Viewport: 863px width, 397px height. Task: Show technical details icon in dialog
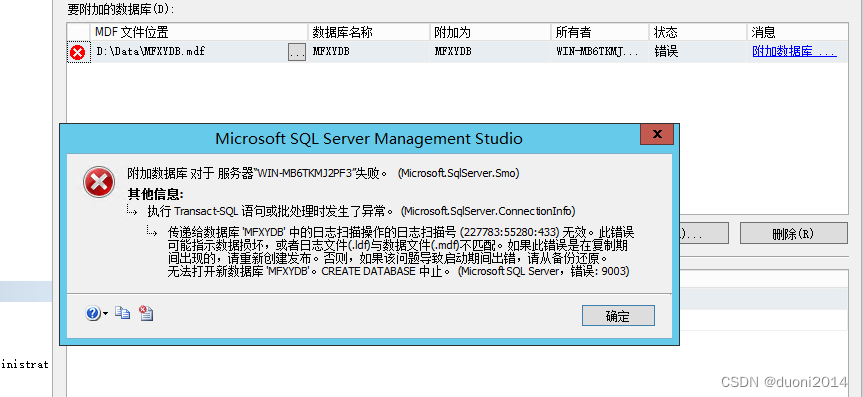point(146,313)
